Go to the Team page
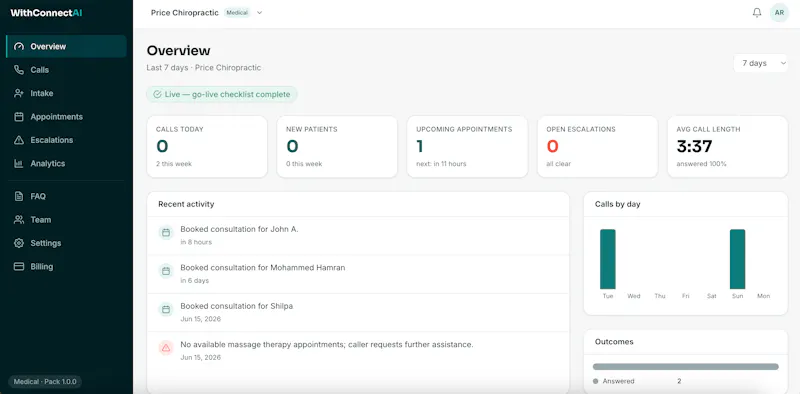 point(66,220)
